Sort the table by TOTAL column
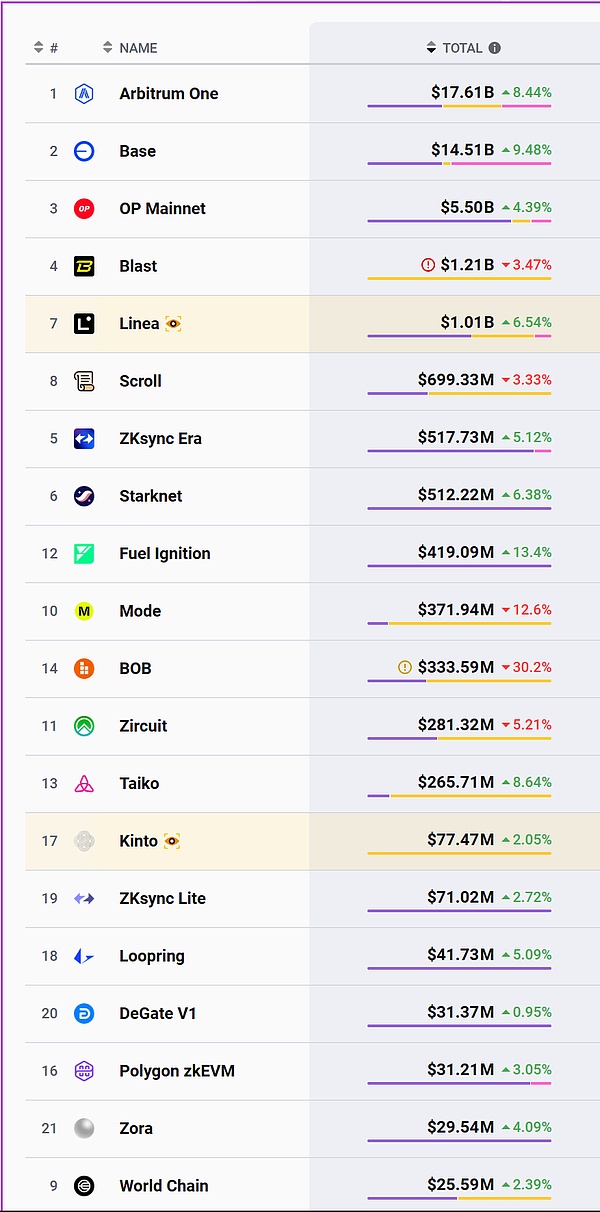 tap(455, 48)
